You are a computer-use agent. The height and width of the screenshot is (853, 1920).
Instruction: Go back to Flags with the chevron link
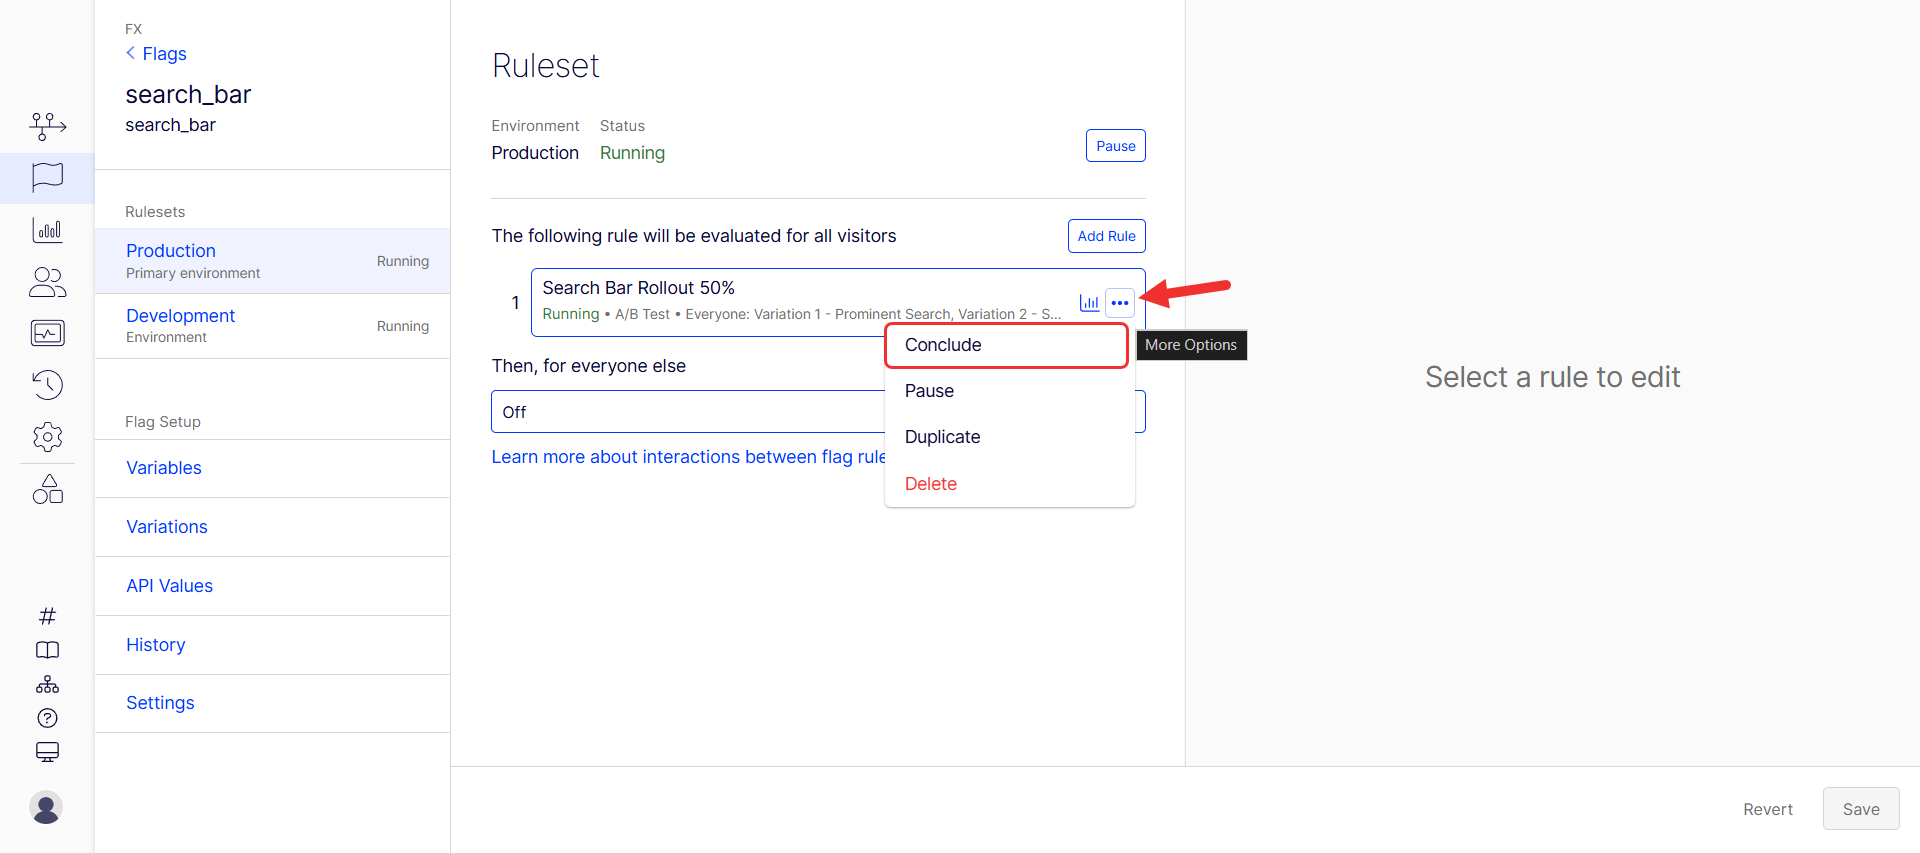(x=156, y=54)
